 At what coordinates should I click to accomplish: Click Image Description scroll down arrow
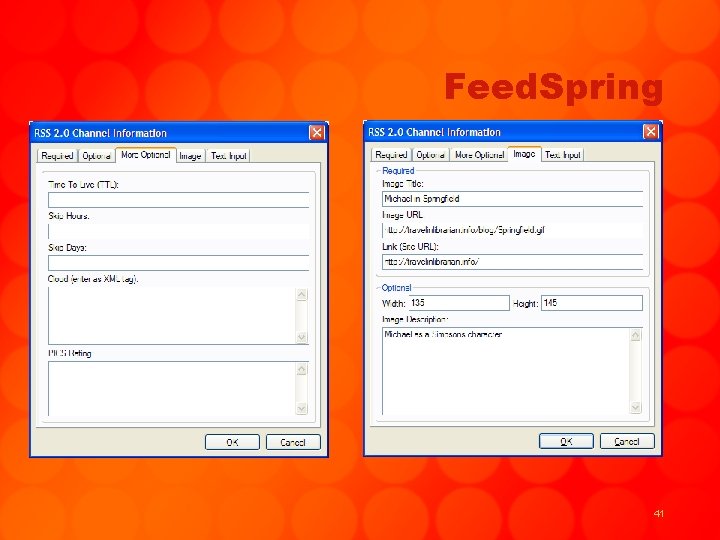[x=636, y=407]
